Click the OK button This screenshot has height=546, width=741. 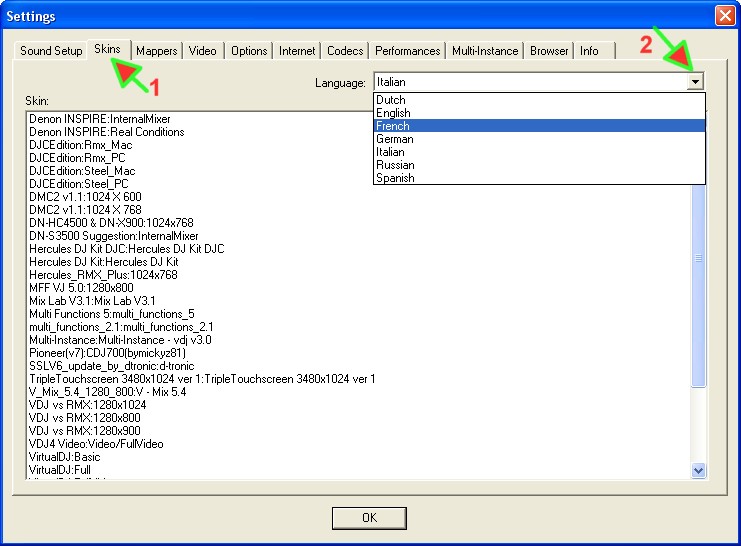pyautogui.click(x=369, y=518)
